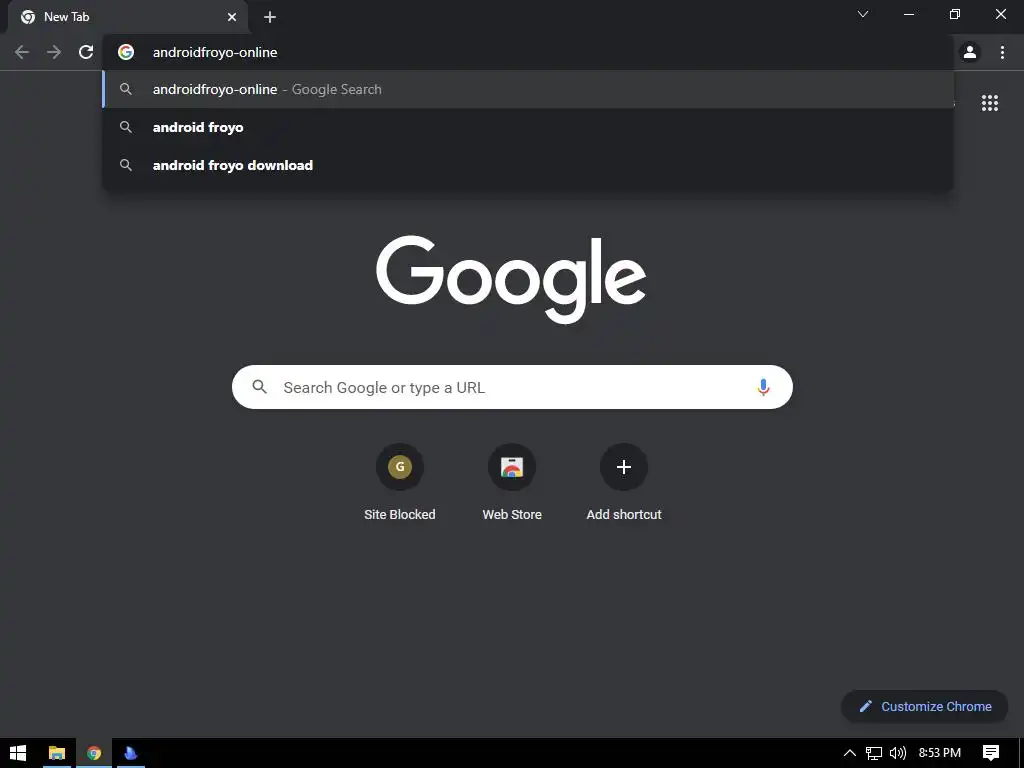Click the browser Back arrow
The image size is (1024, 768).
pos(22,52)
